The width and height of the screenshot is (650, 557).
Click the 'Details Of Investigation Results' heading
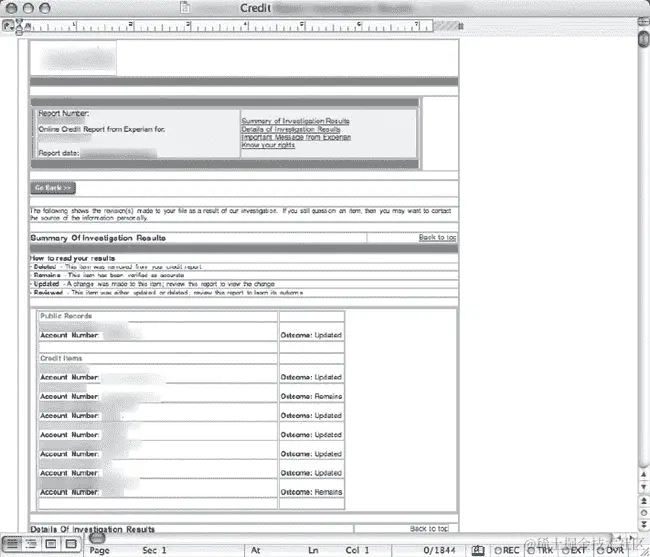[x=92, y=529]
